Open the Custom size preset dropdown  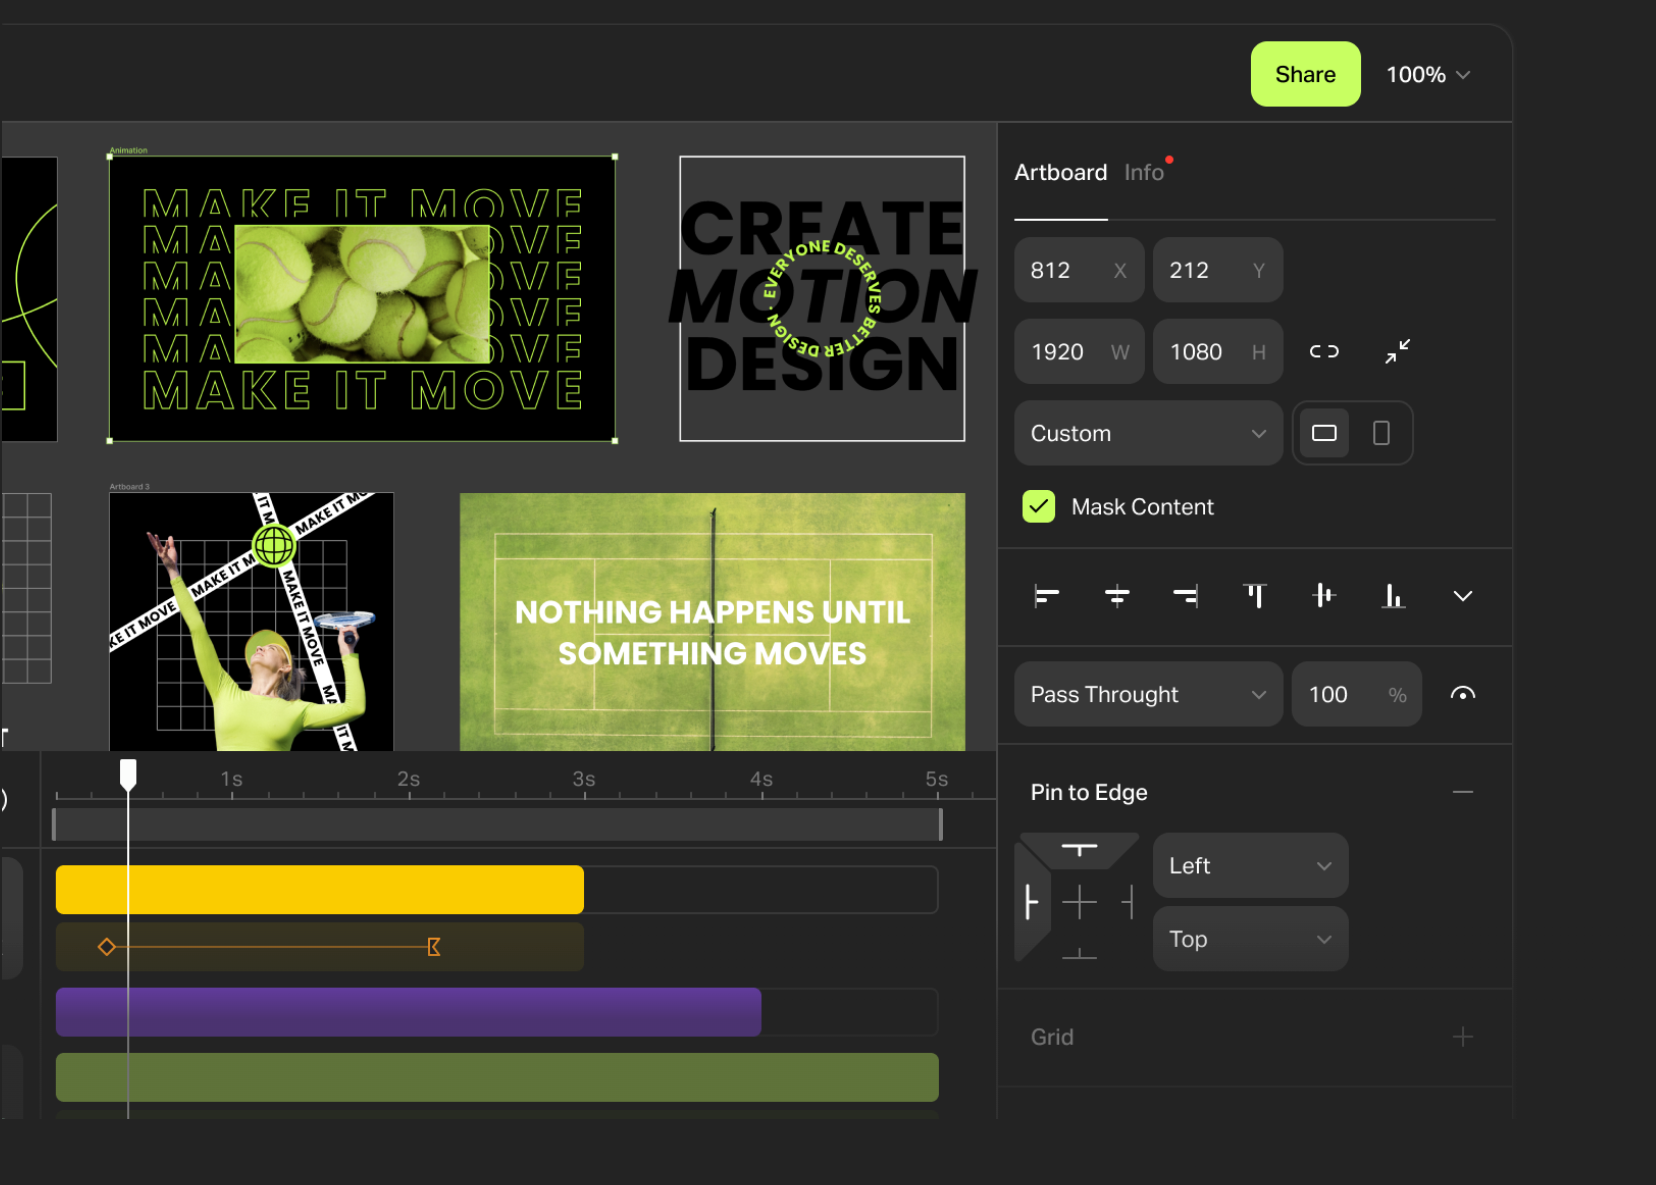coord(1147,433)
